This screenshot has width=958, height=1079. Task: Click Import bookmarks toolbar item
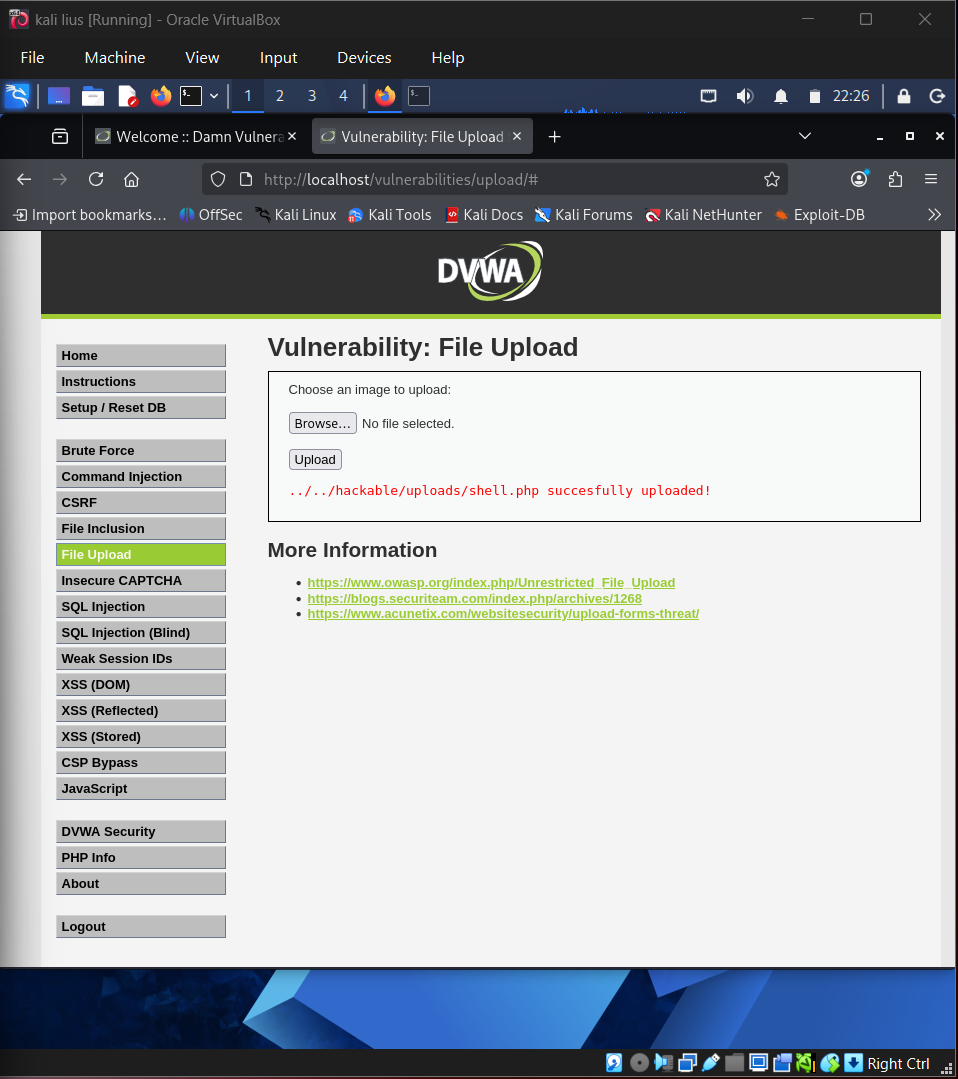pos(89,215)
